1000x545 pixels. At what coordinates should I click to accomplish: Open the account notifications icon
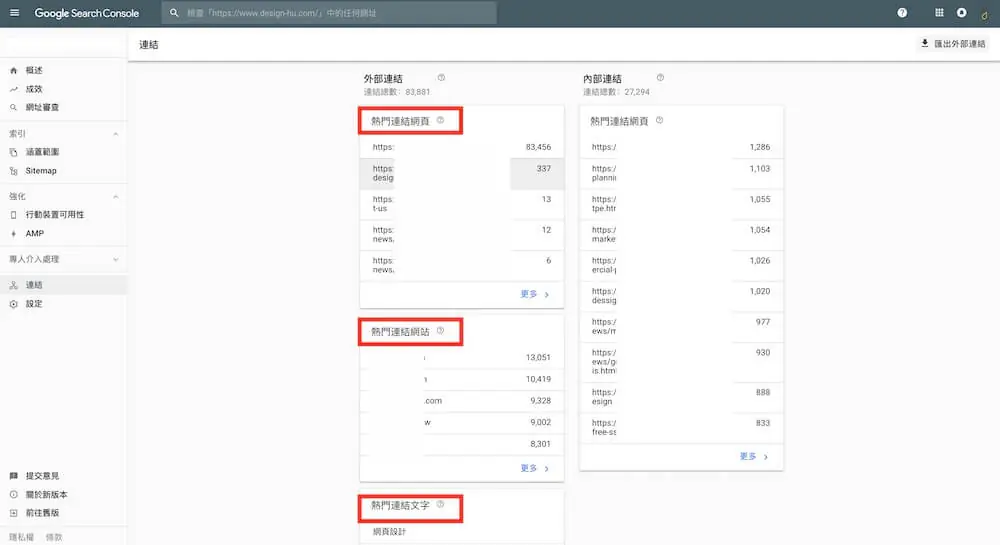[961, 13]
